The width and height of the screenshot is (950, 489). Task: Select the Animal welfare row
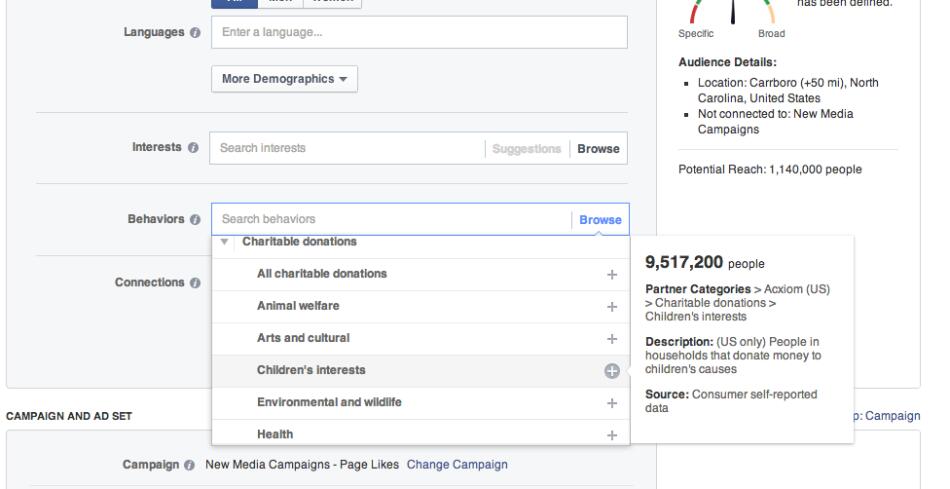(420, 307)
